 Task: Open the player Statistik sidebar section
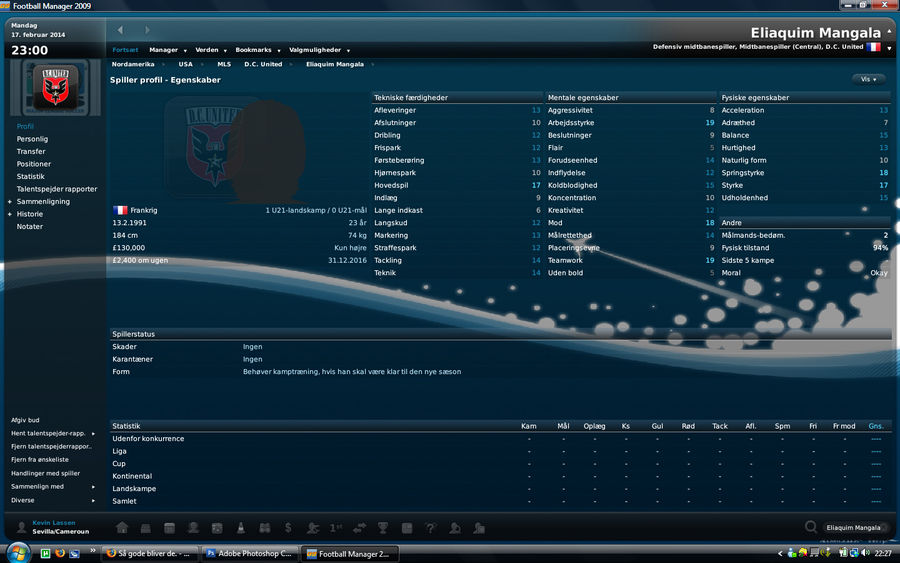click(30, 177)
